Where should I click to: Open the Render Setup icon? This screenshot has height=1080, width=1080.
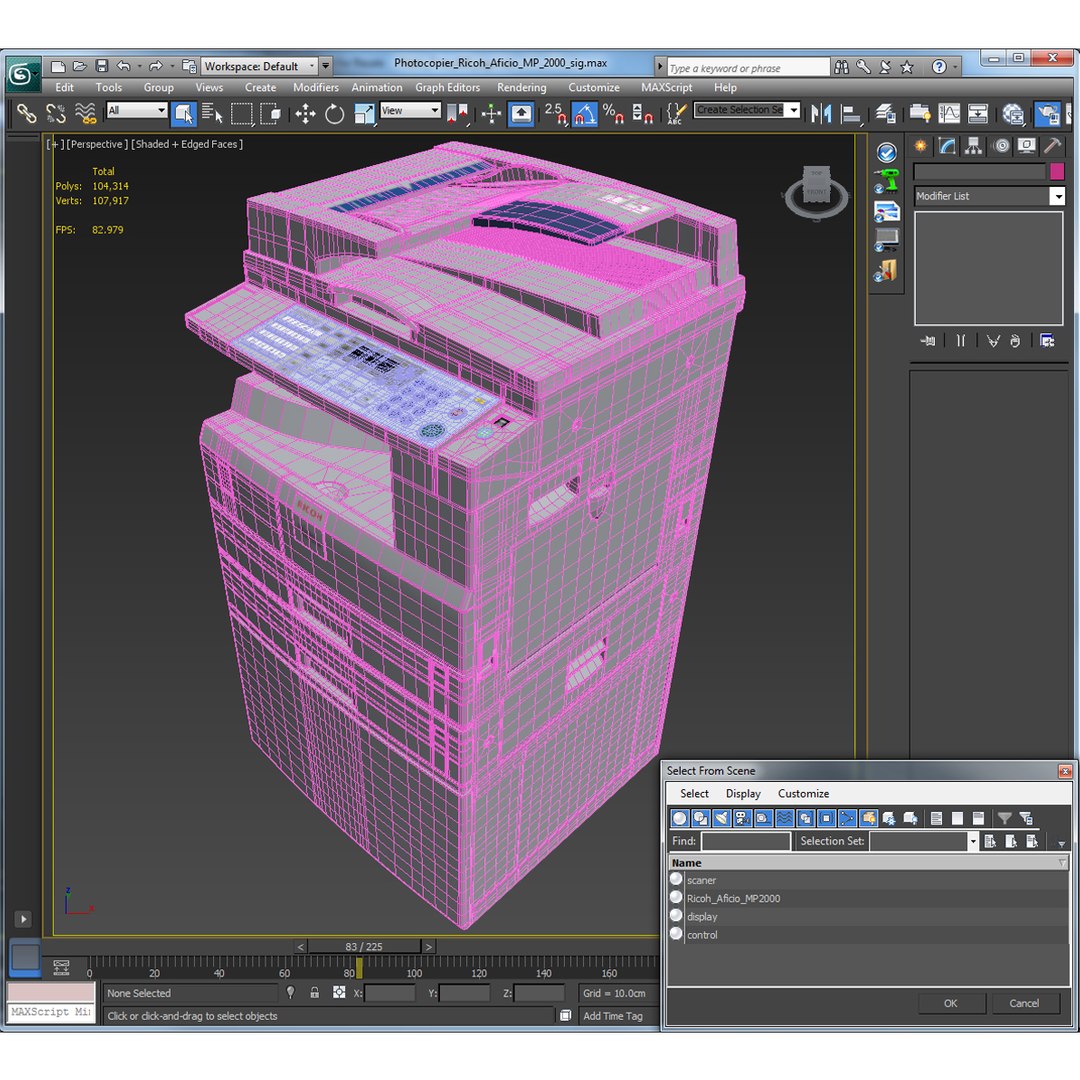(x=1048, y=113)
